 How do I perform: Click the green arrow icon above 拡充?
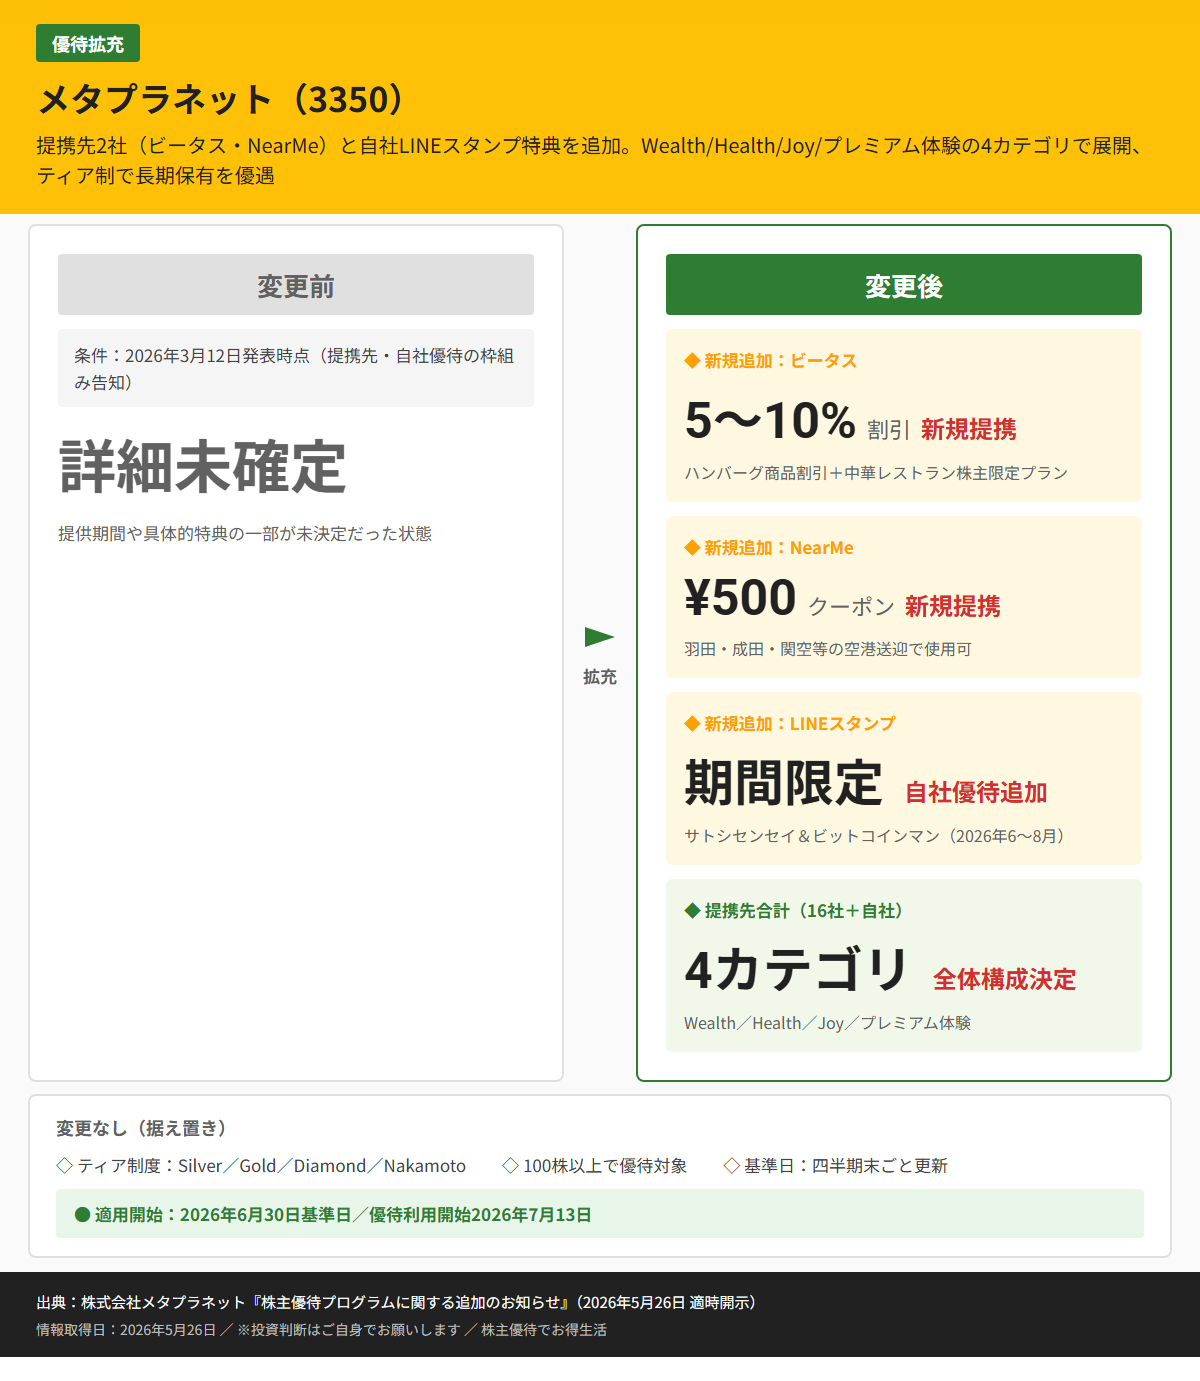[599, 637]
